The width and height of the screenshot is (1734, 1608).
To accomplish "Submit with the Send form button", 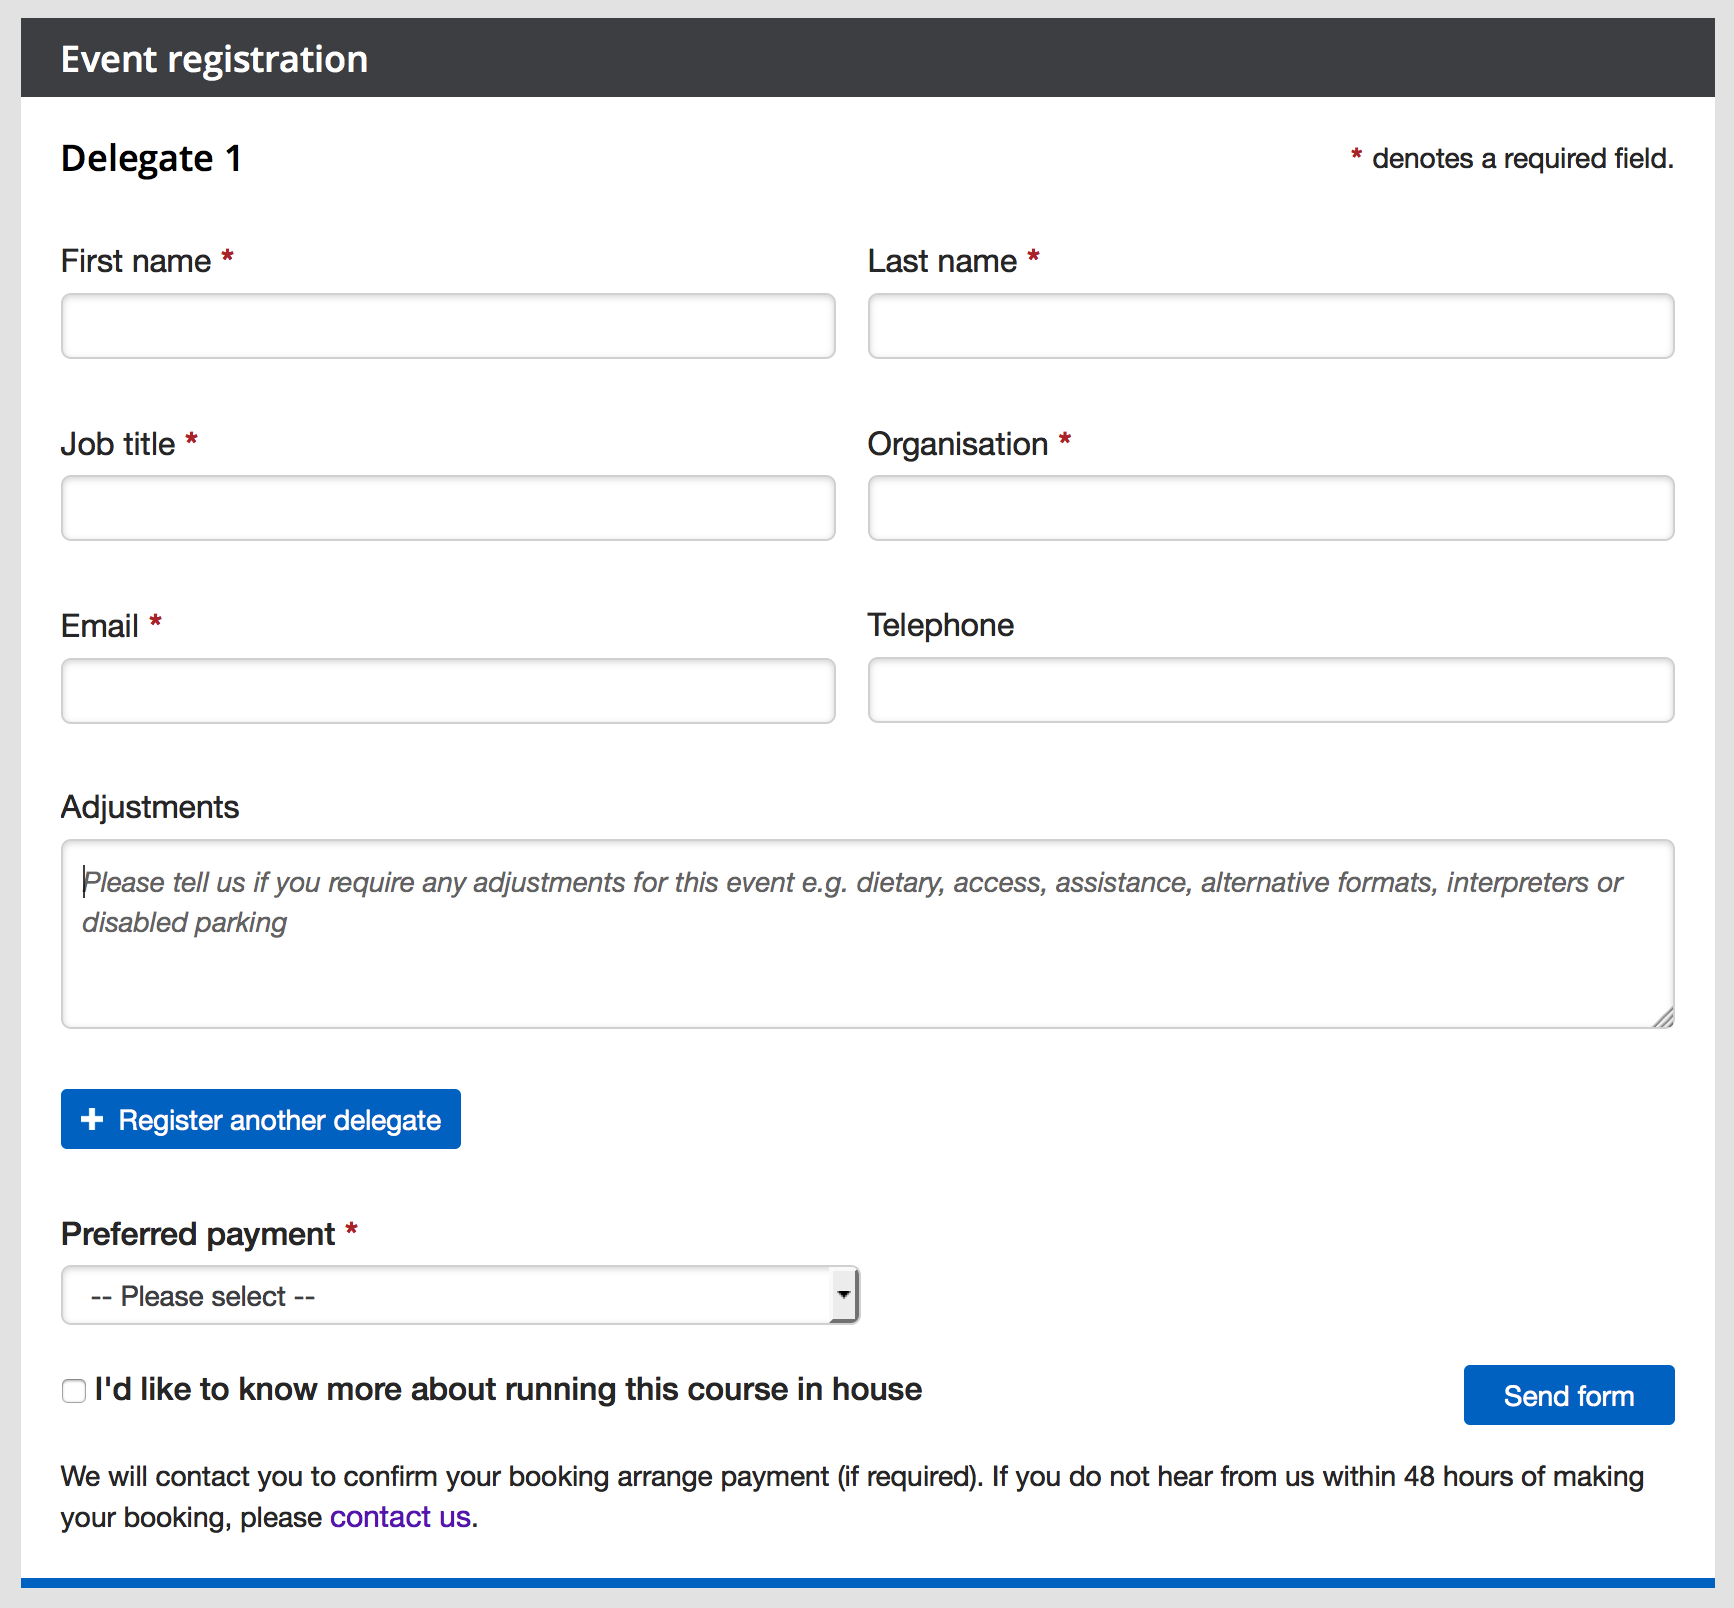I will tap(1569, 1395).
